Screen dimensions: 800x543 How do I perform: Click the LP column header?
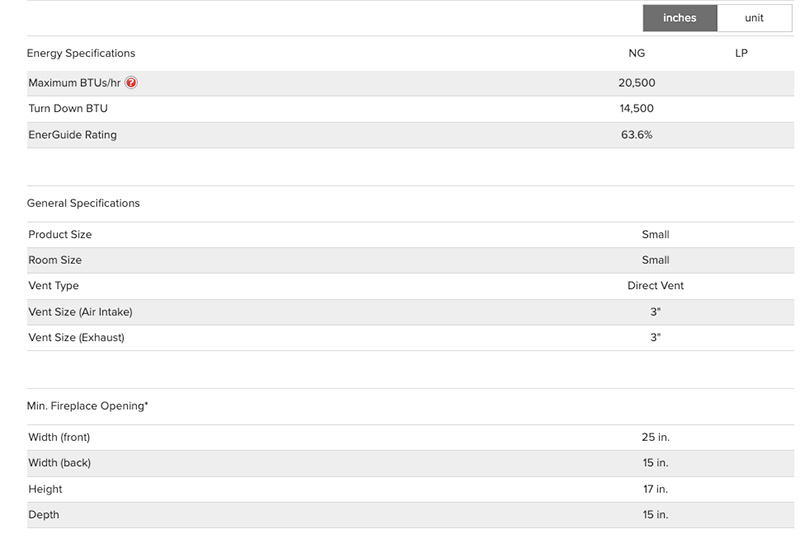tap(741, 53)
